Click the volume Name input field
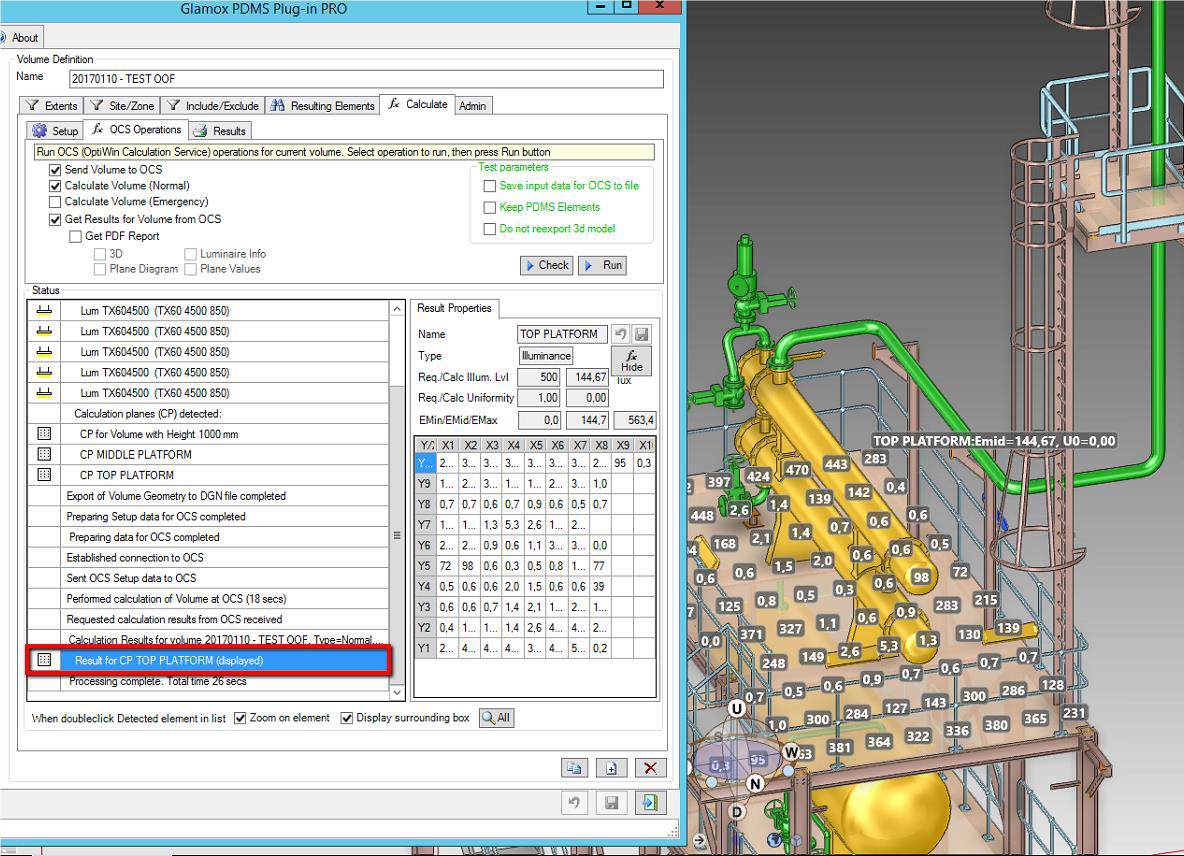1184x856 pixels. point(366,79)
